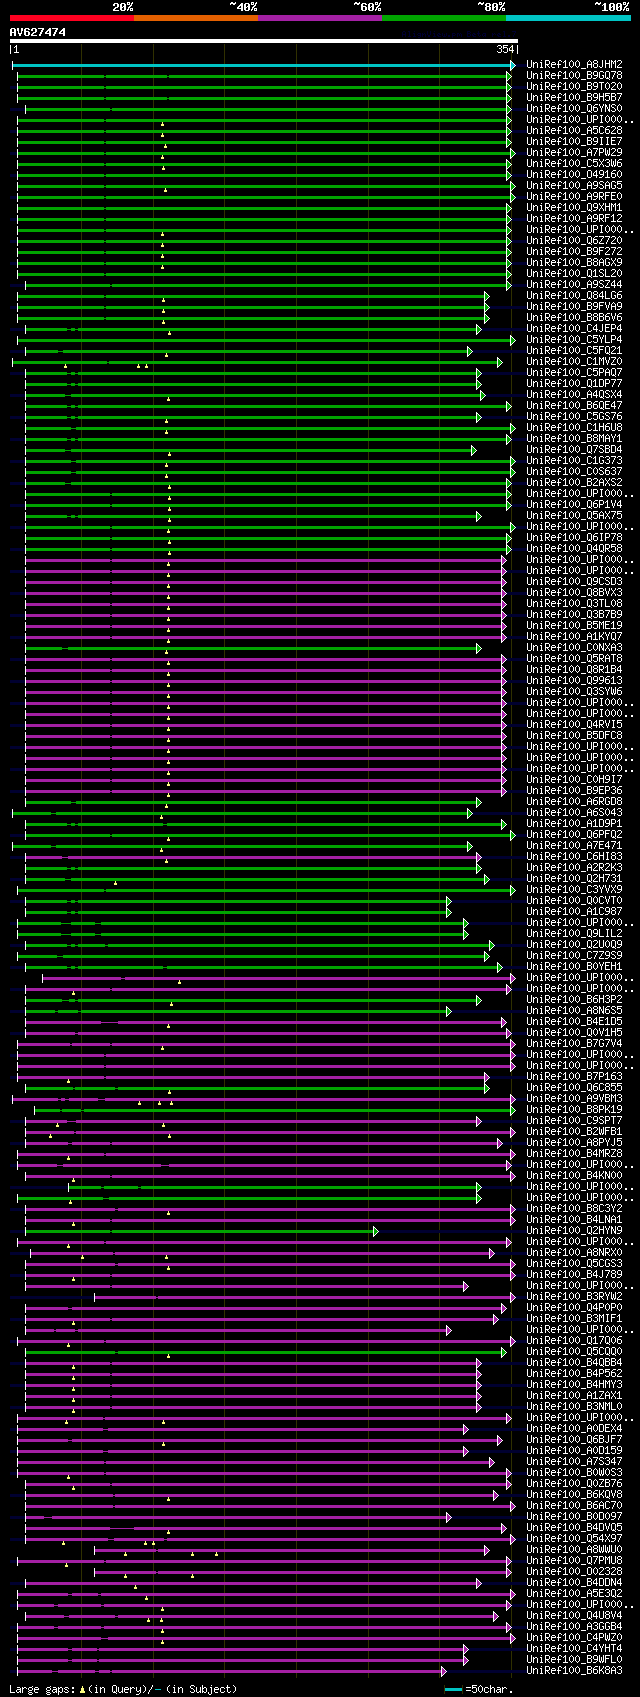Open hit UniRef100_A8JHM2
Screen dimensions: 640x1697
click(574, 65)
